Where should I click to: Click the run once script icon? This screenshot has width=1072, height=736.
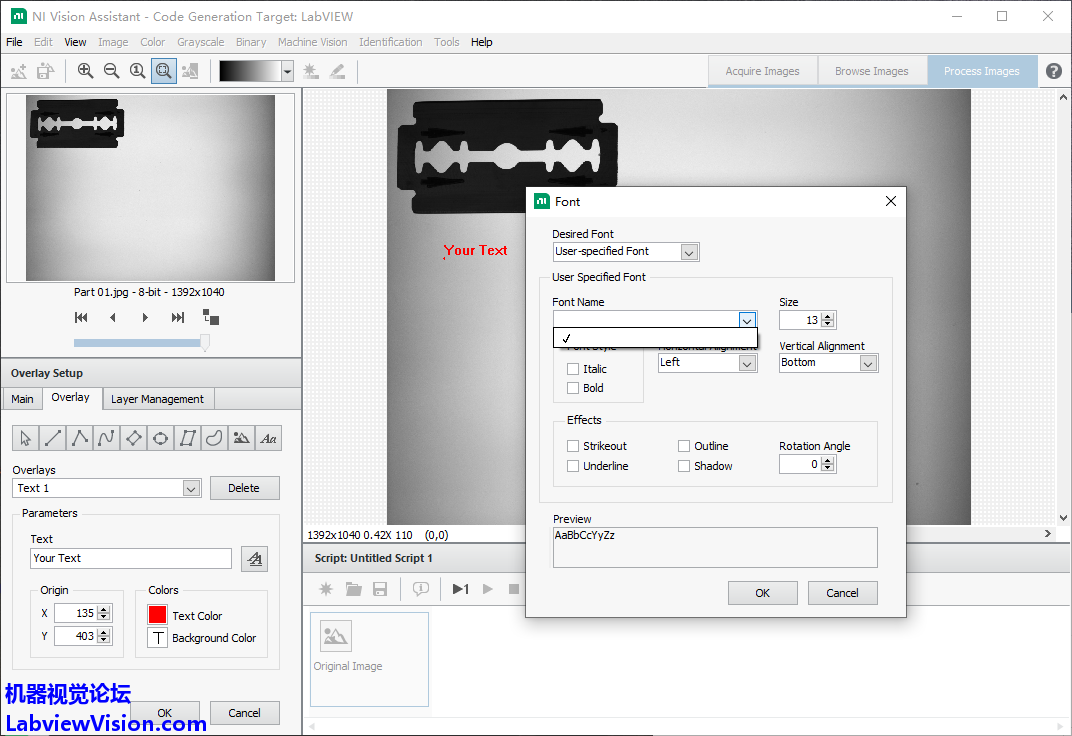click(461, 589)
